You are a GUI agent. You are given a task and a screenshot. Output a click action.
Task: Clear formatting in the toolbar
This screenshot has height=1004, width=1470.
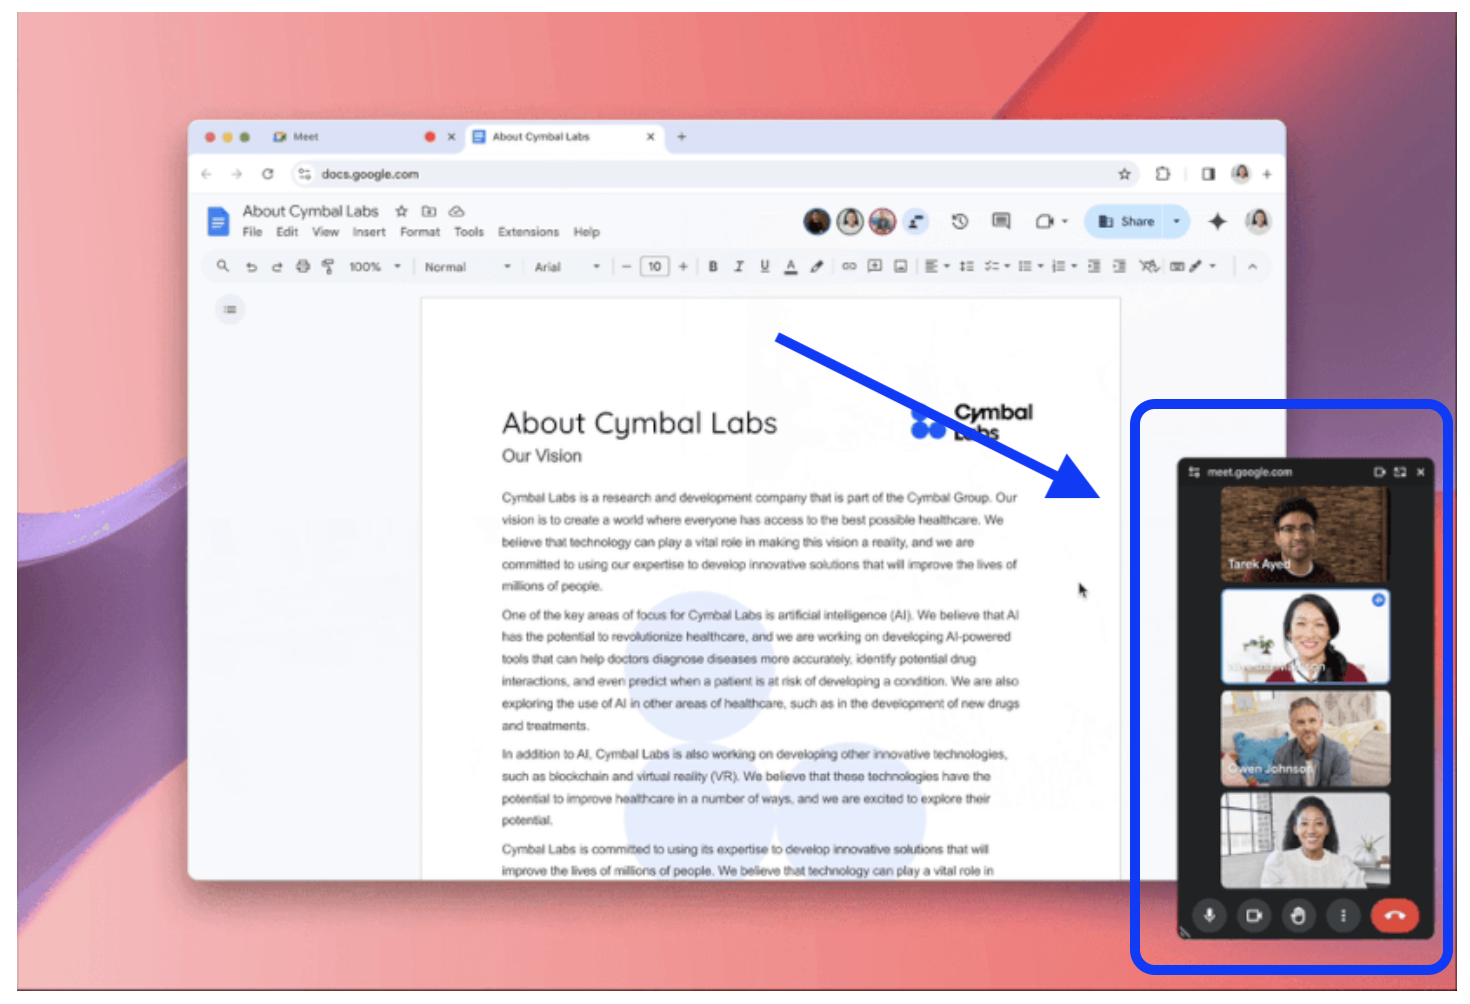pos(1149,266)
